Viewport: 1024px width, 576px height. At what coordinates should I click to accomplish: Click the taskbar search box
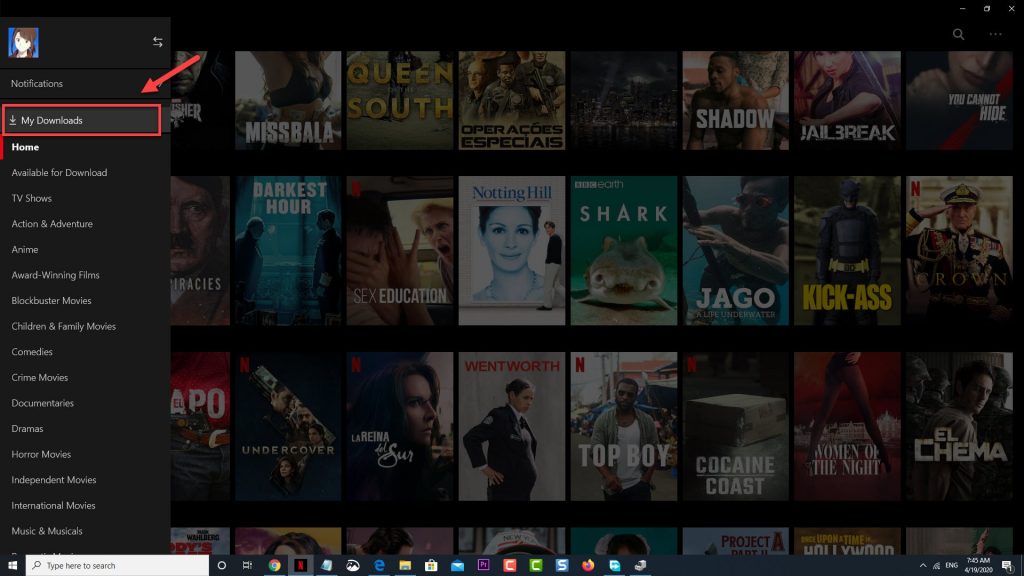(118, 566)
